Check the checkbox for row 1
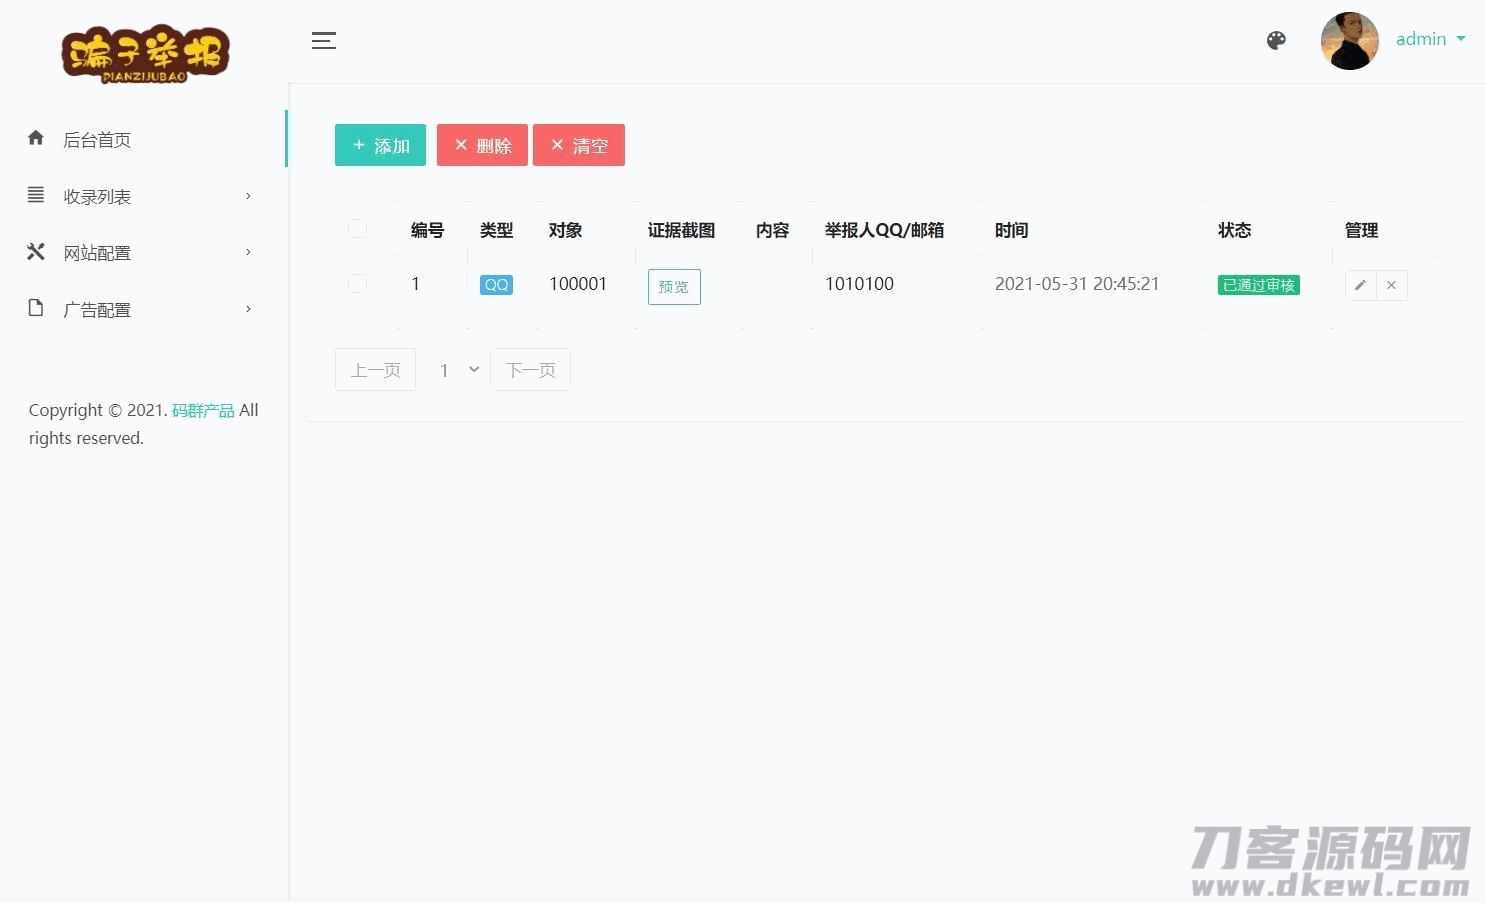The width and height of the screenshot is (1485, 903). point(357,284)
